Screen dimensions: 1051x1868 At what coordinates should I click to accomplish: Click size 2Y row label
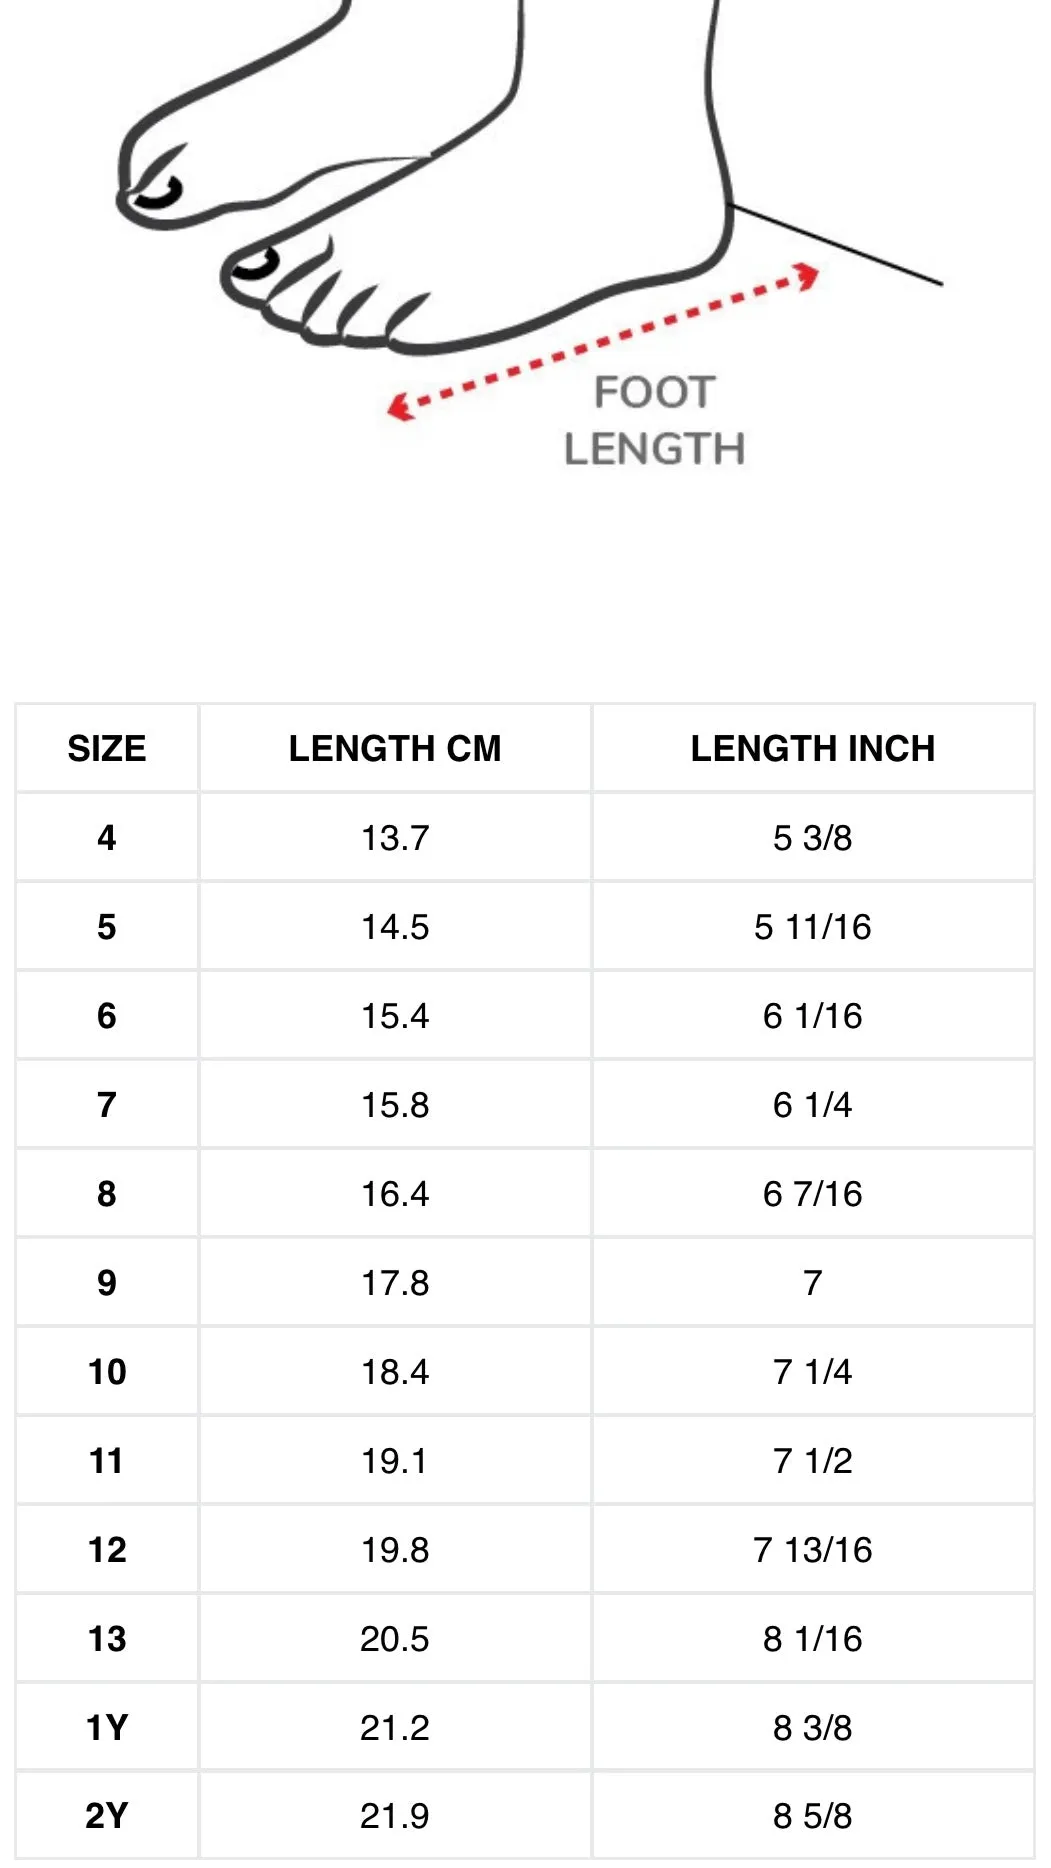(x=107, y=1815)
